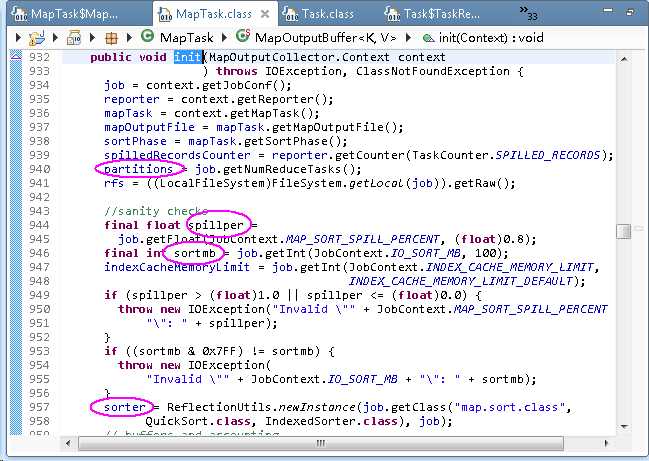This screenshot has height=461, width=649.
Task: Expand the breadcrumb arrow before MapOutputBuffer
Action: (224, 38)
